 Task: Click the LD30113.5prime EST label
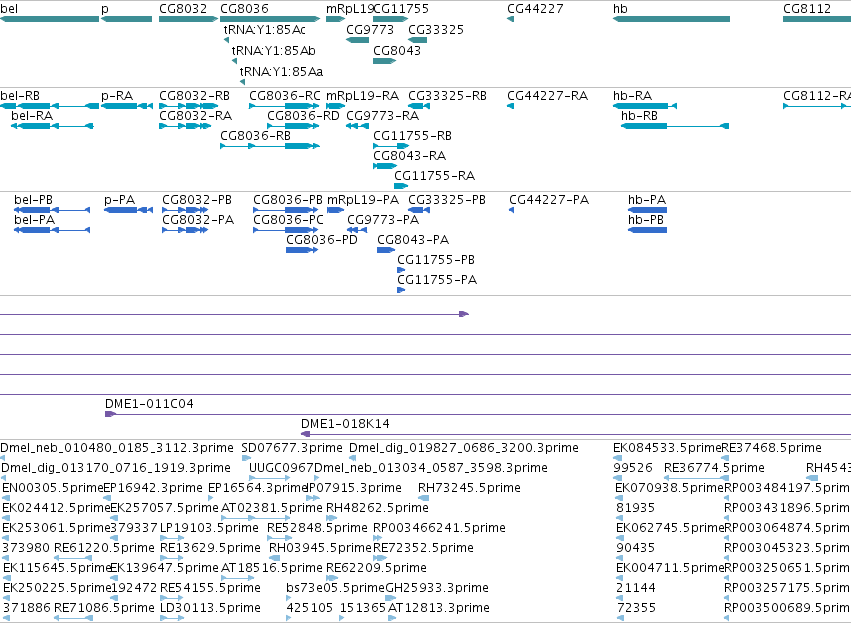click(x=210, y=608)
